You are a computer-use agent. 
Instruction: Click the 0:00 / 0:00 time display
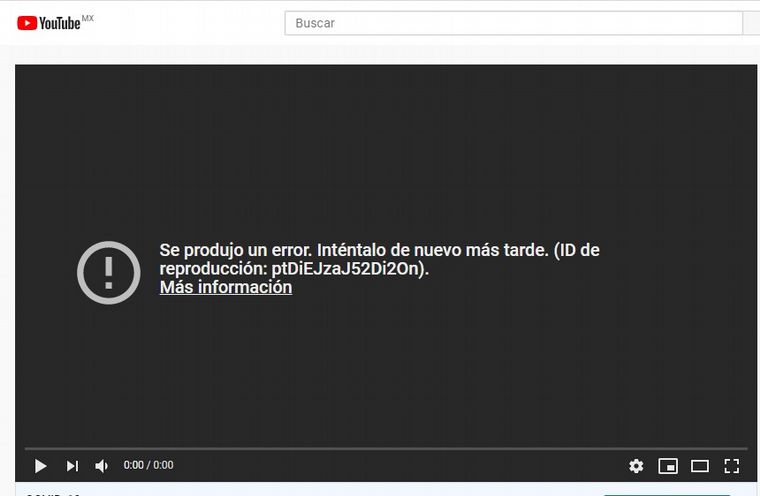148,466
